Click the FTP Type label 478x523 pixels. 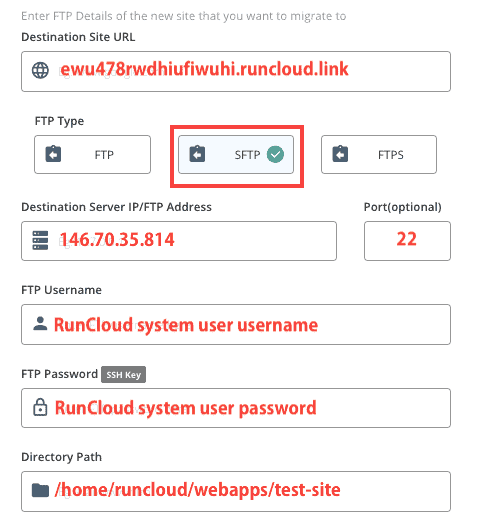(59, 121)
